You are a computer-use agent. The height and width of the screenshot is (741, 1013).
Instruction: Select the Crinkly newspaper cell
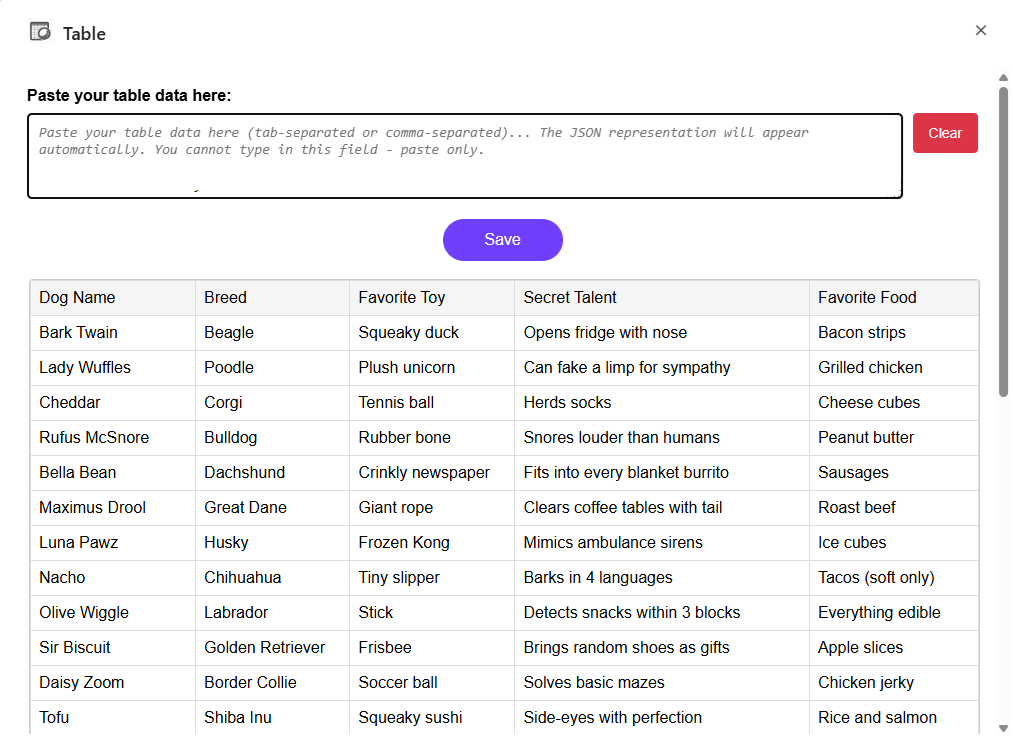[424, 472]
